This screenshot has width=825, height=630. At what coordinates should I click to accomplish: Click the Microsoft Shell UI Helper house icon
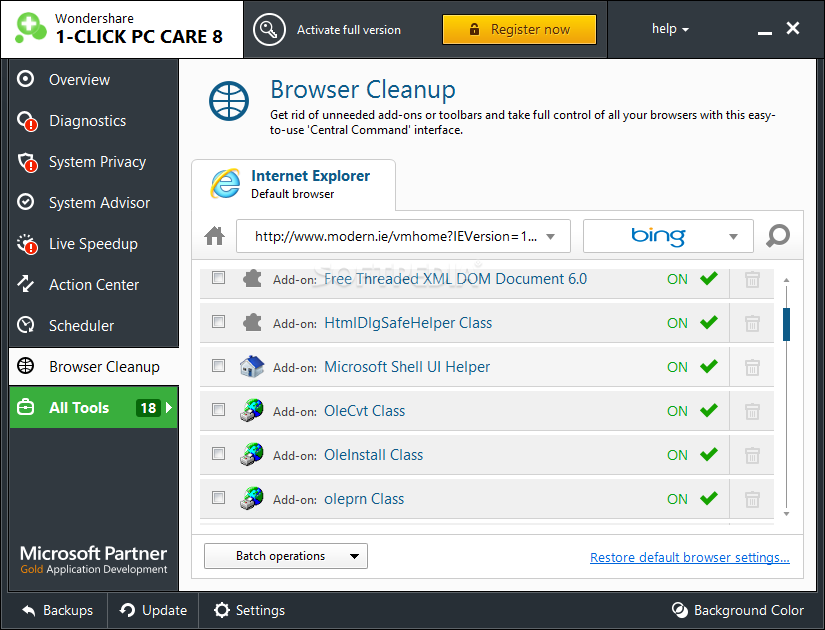pyautogui.click(x=251, y=366)
